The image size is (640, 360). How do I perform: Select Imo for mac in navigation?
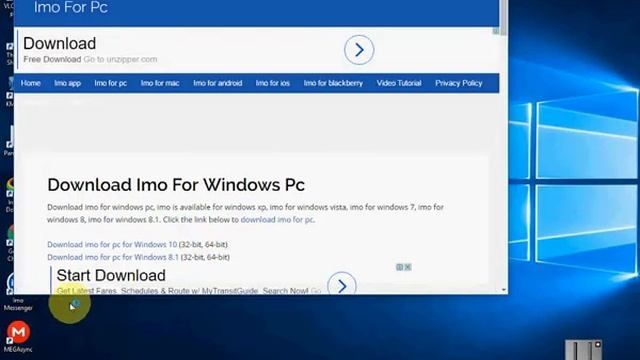pos(160,83)
